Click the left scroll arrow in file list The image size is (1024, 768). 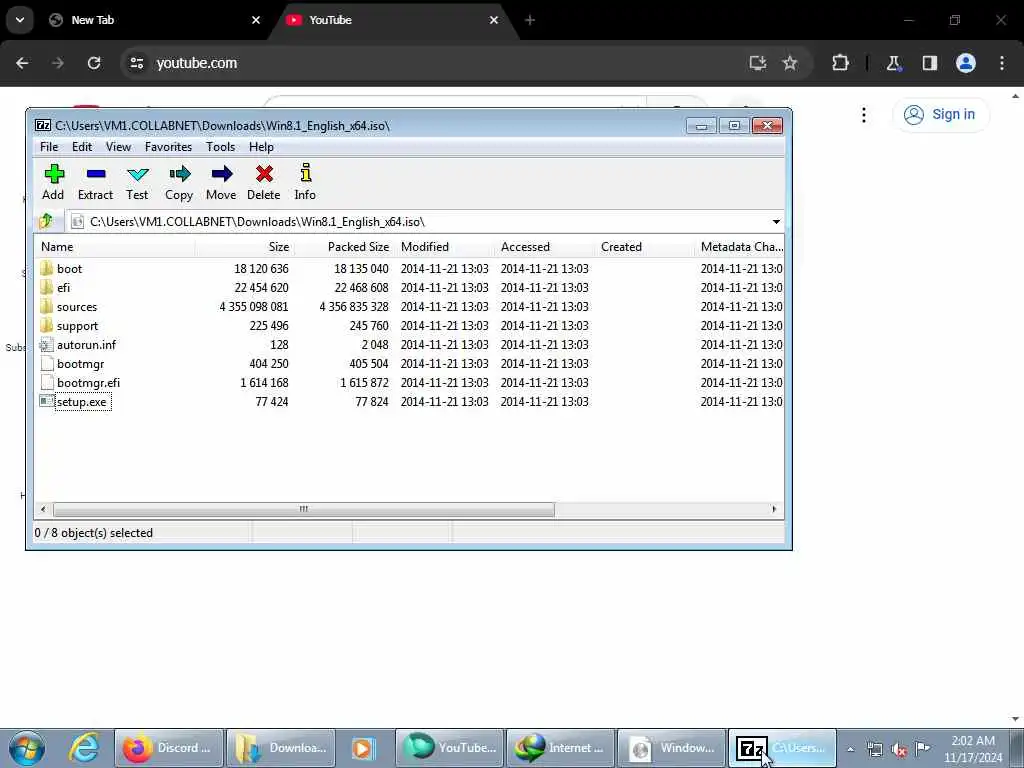pyautogui.click(x=43, y=509)
